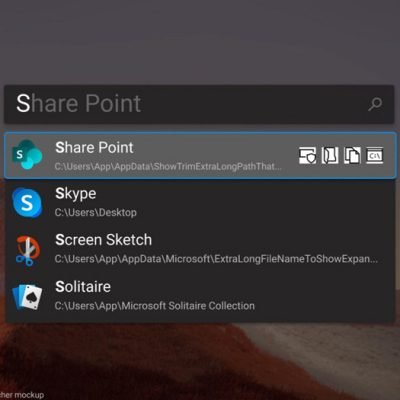Open path in console icon
Viewport: 400px width, 400px height.
tap(375, 155)
